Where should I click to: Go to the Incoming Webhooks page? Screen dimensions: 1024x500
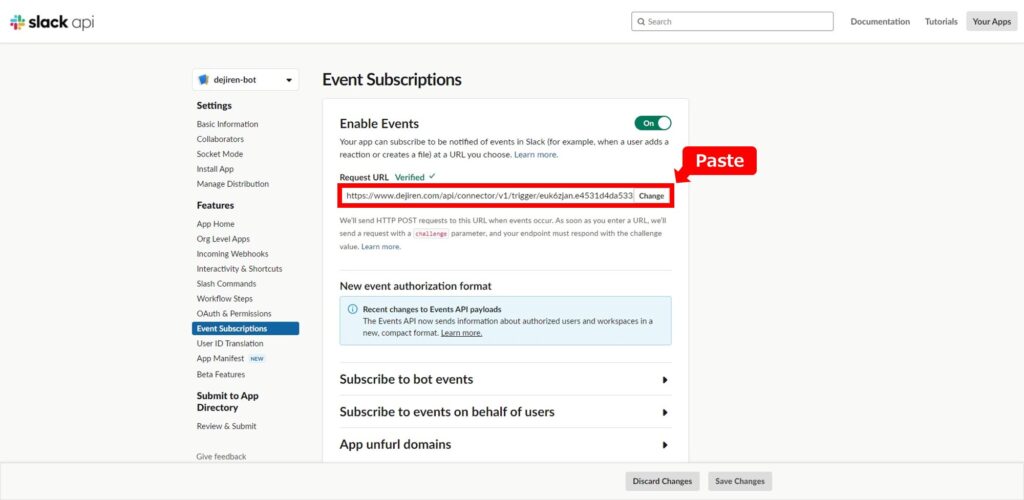pyautogui.click(x=232, y=254)
